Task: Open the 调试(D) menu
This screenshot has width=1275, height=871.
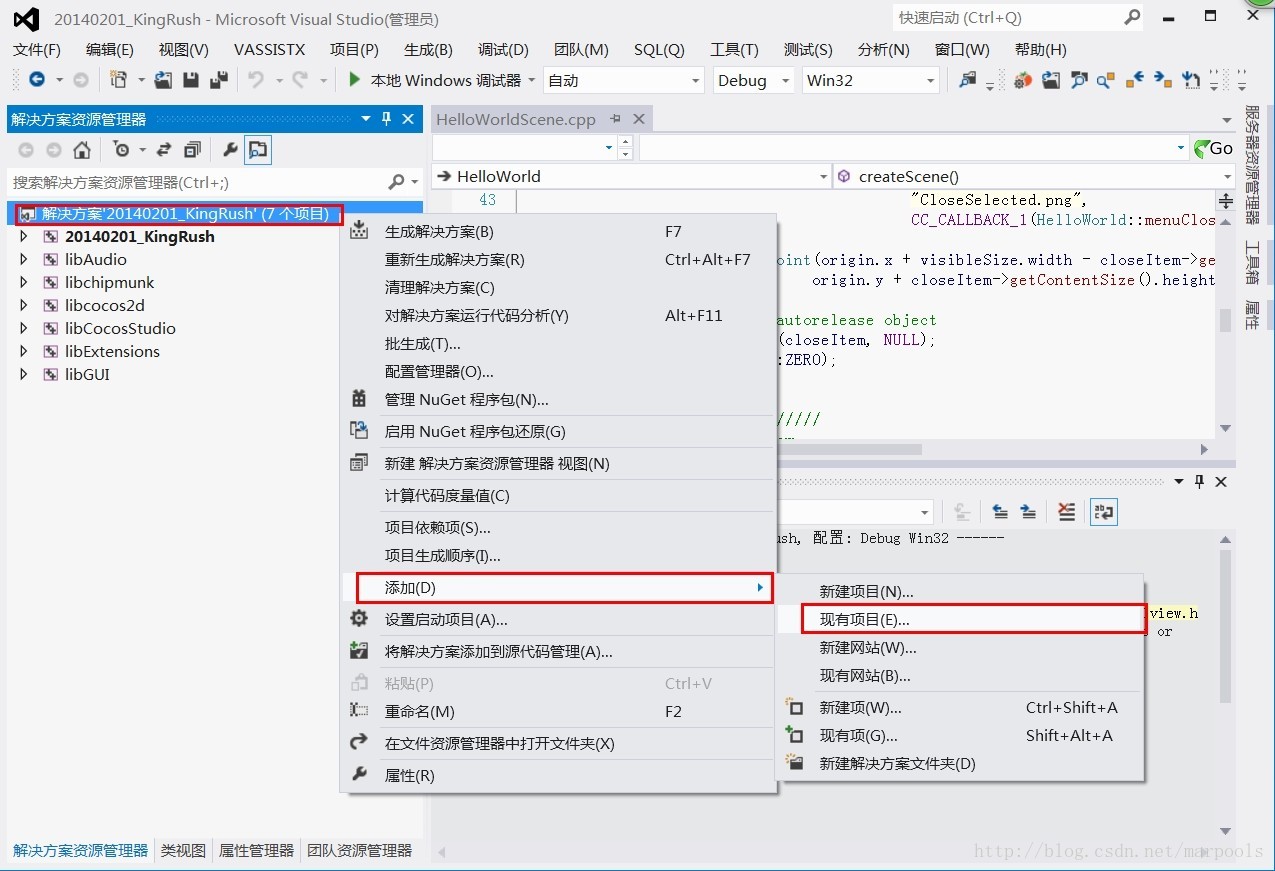Action: point(503,49)
